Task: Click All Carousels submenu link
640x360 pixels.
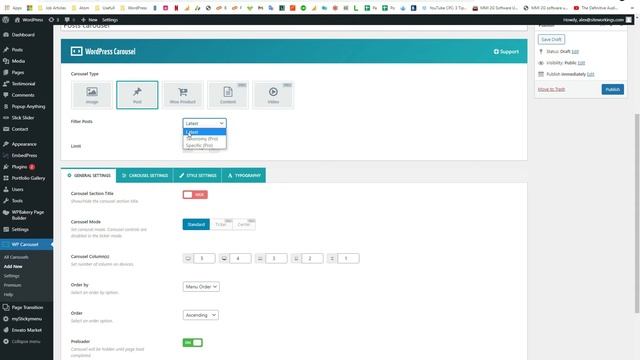Action: tap(16, 257)
